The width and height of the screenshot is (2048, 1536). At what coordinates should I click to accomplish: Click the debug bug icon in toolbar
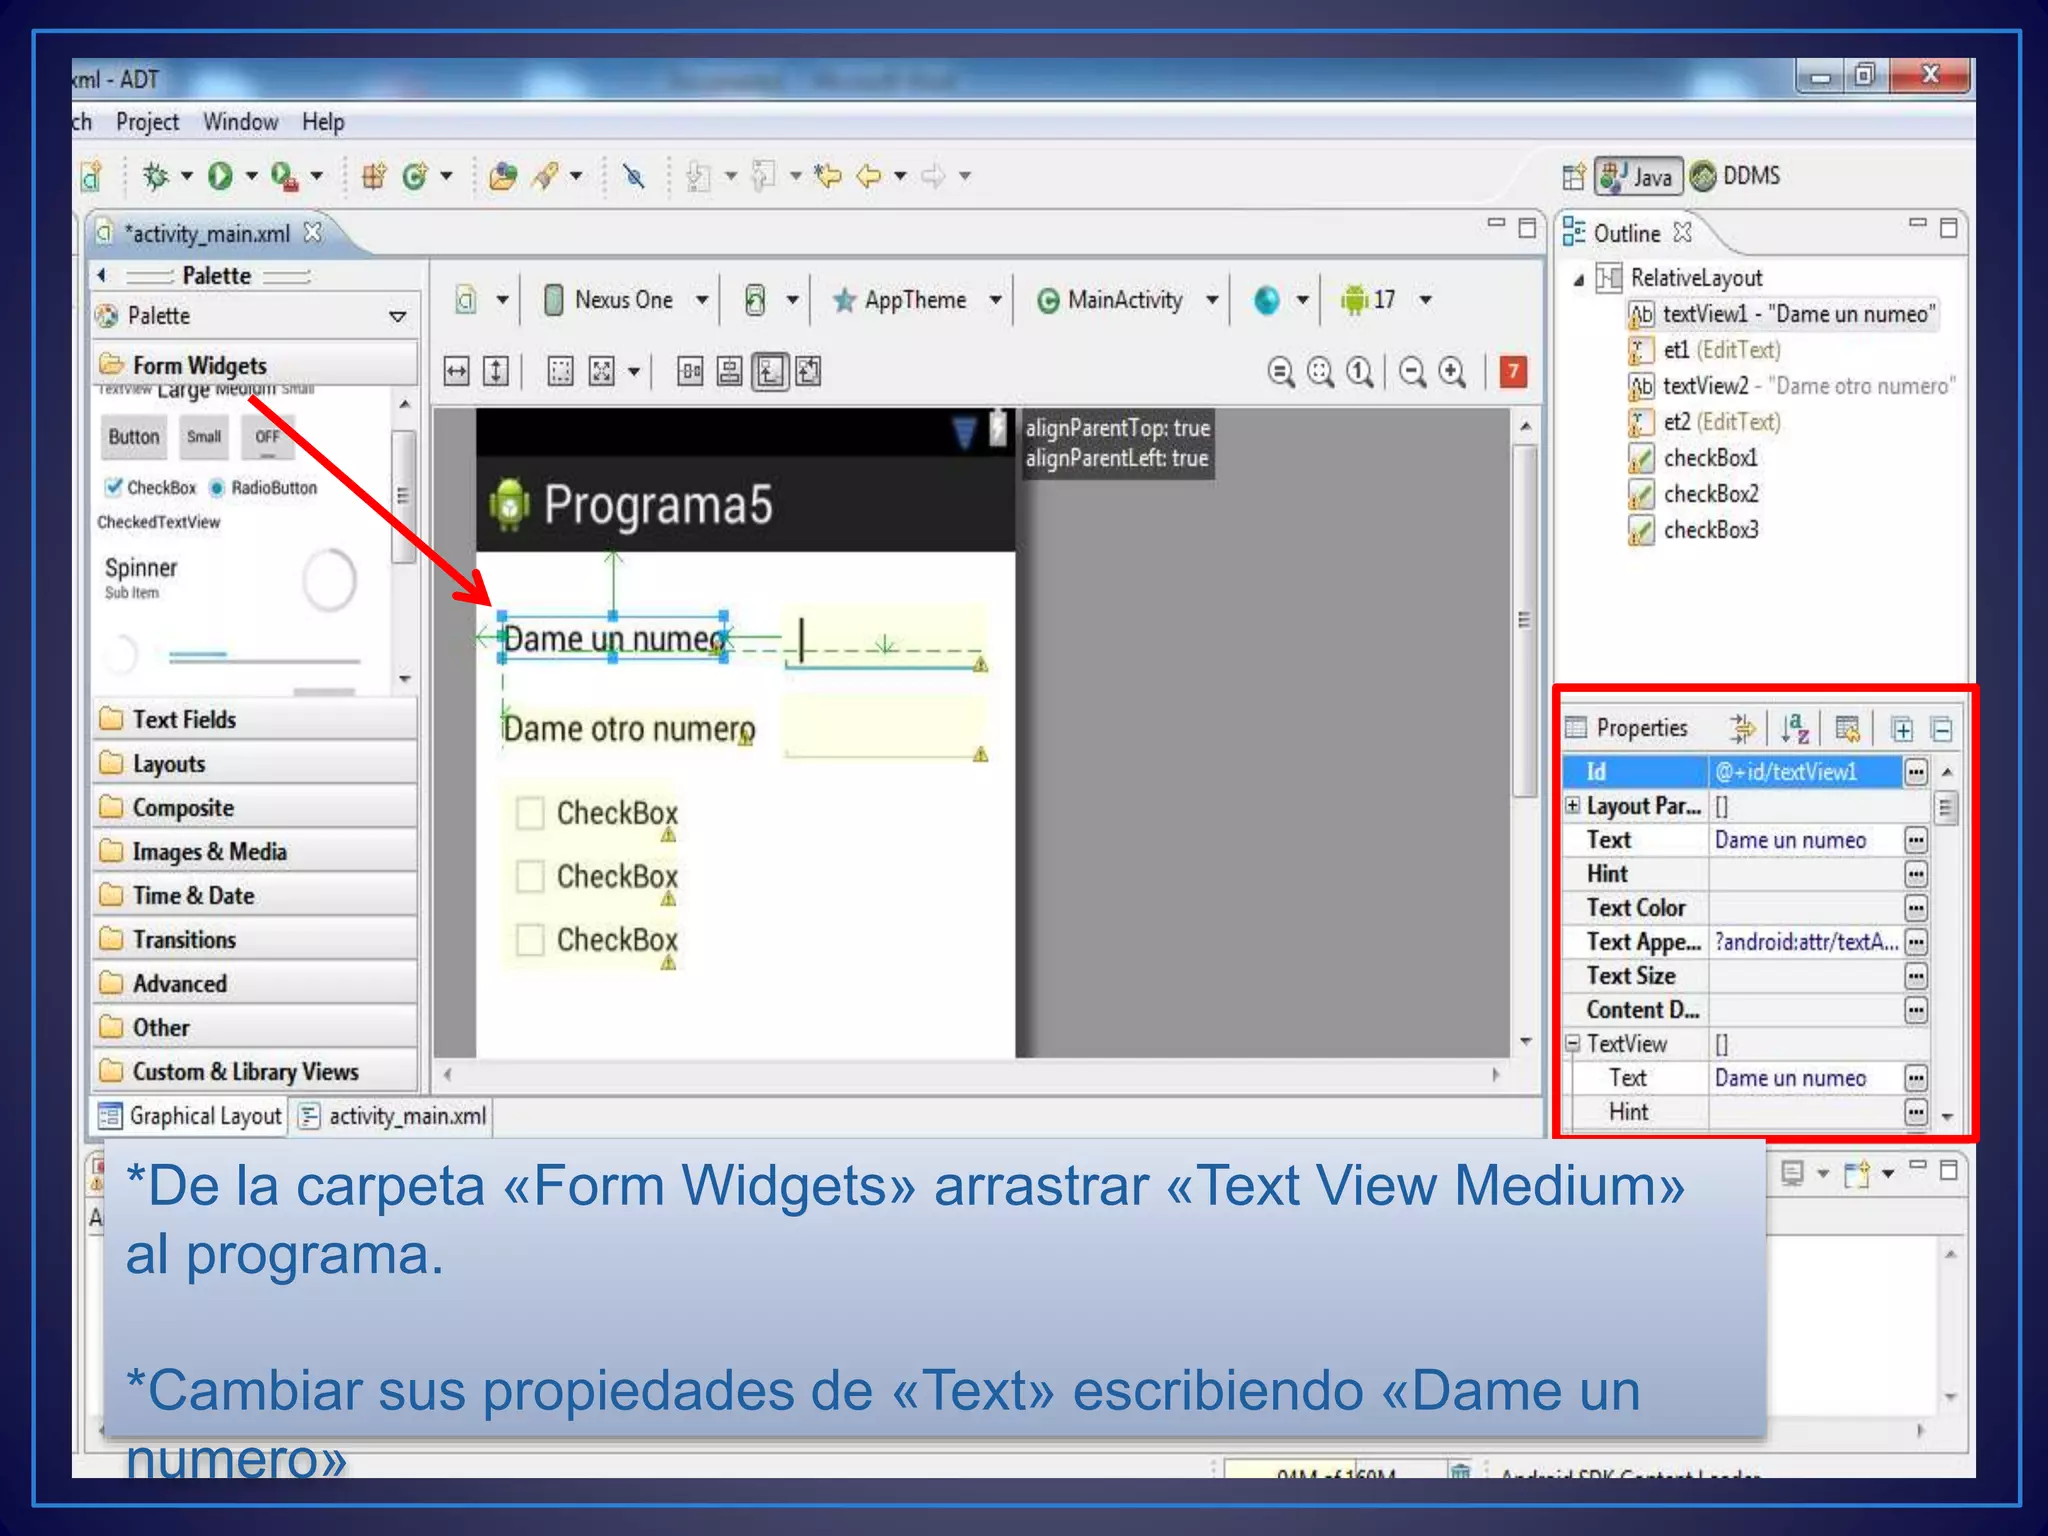click(x=155, y=176)
